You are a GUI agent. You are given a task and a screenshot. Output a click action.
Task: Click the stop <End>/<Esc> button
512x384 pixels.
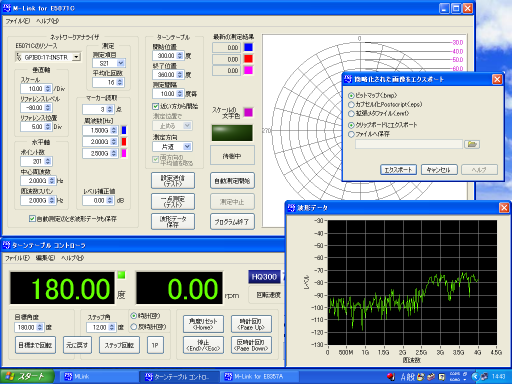pos(203,345)
